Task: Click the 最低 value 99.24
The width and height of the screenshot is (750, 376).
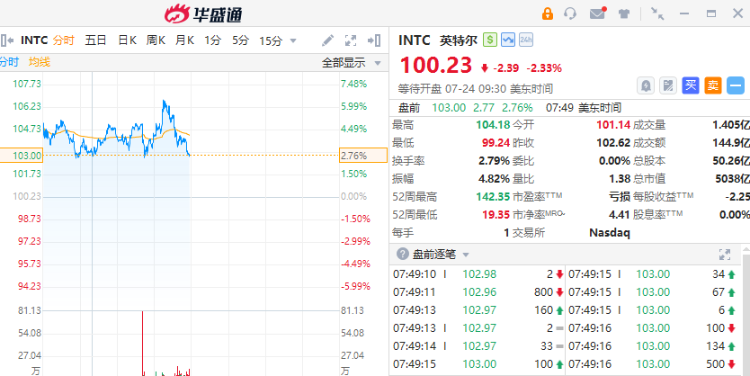Action: (x=496, y=143)
